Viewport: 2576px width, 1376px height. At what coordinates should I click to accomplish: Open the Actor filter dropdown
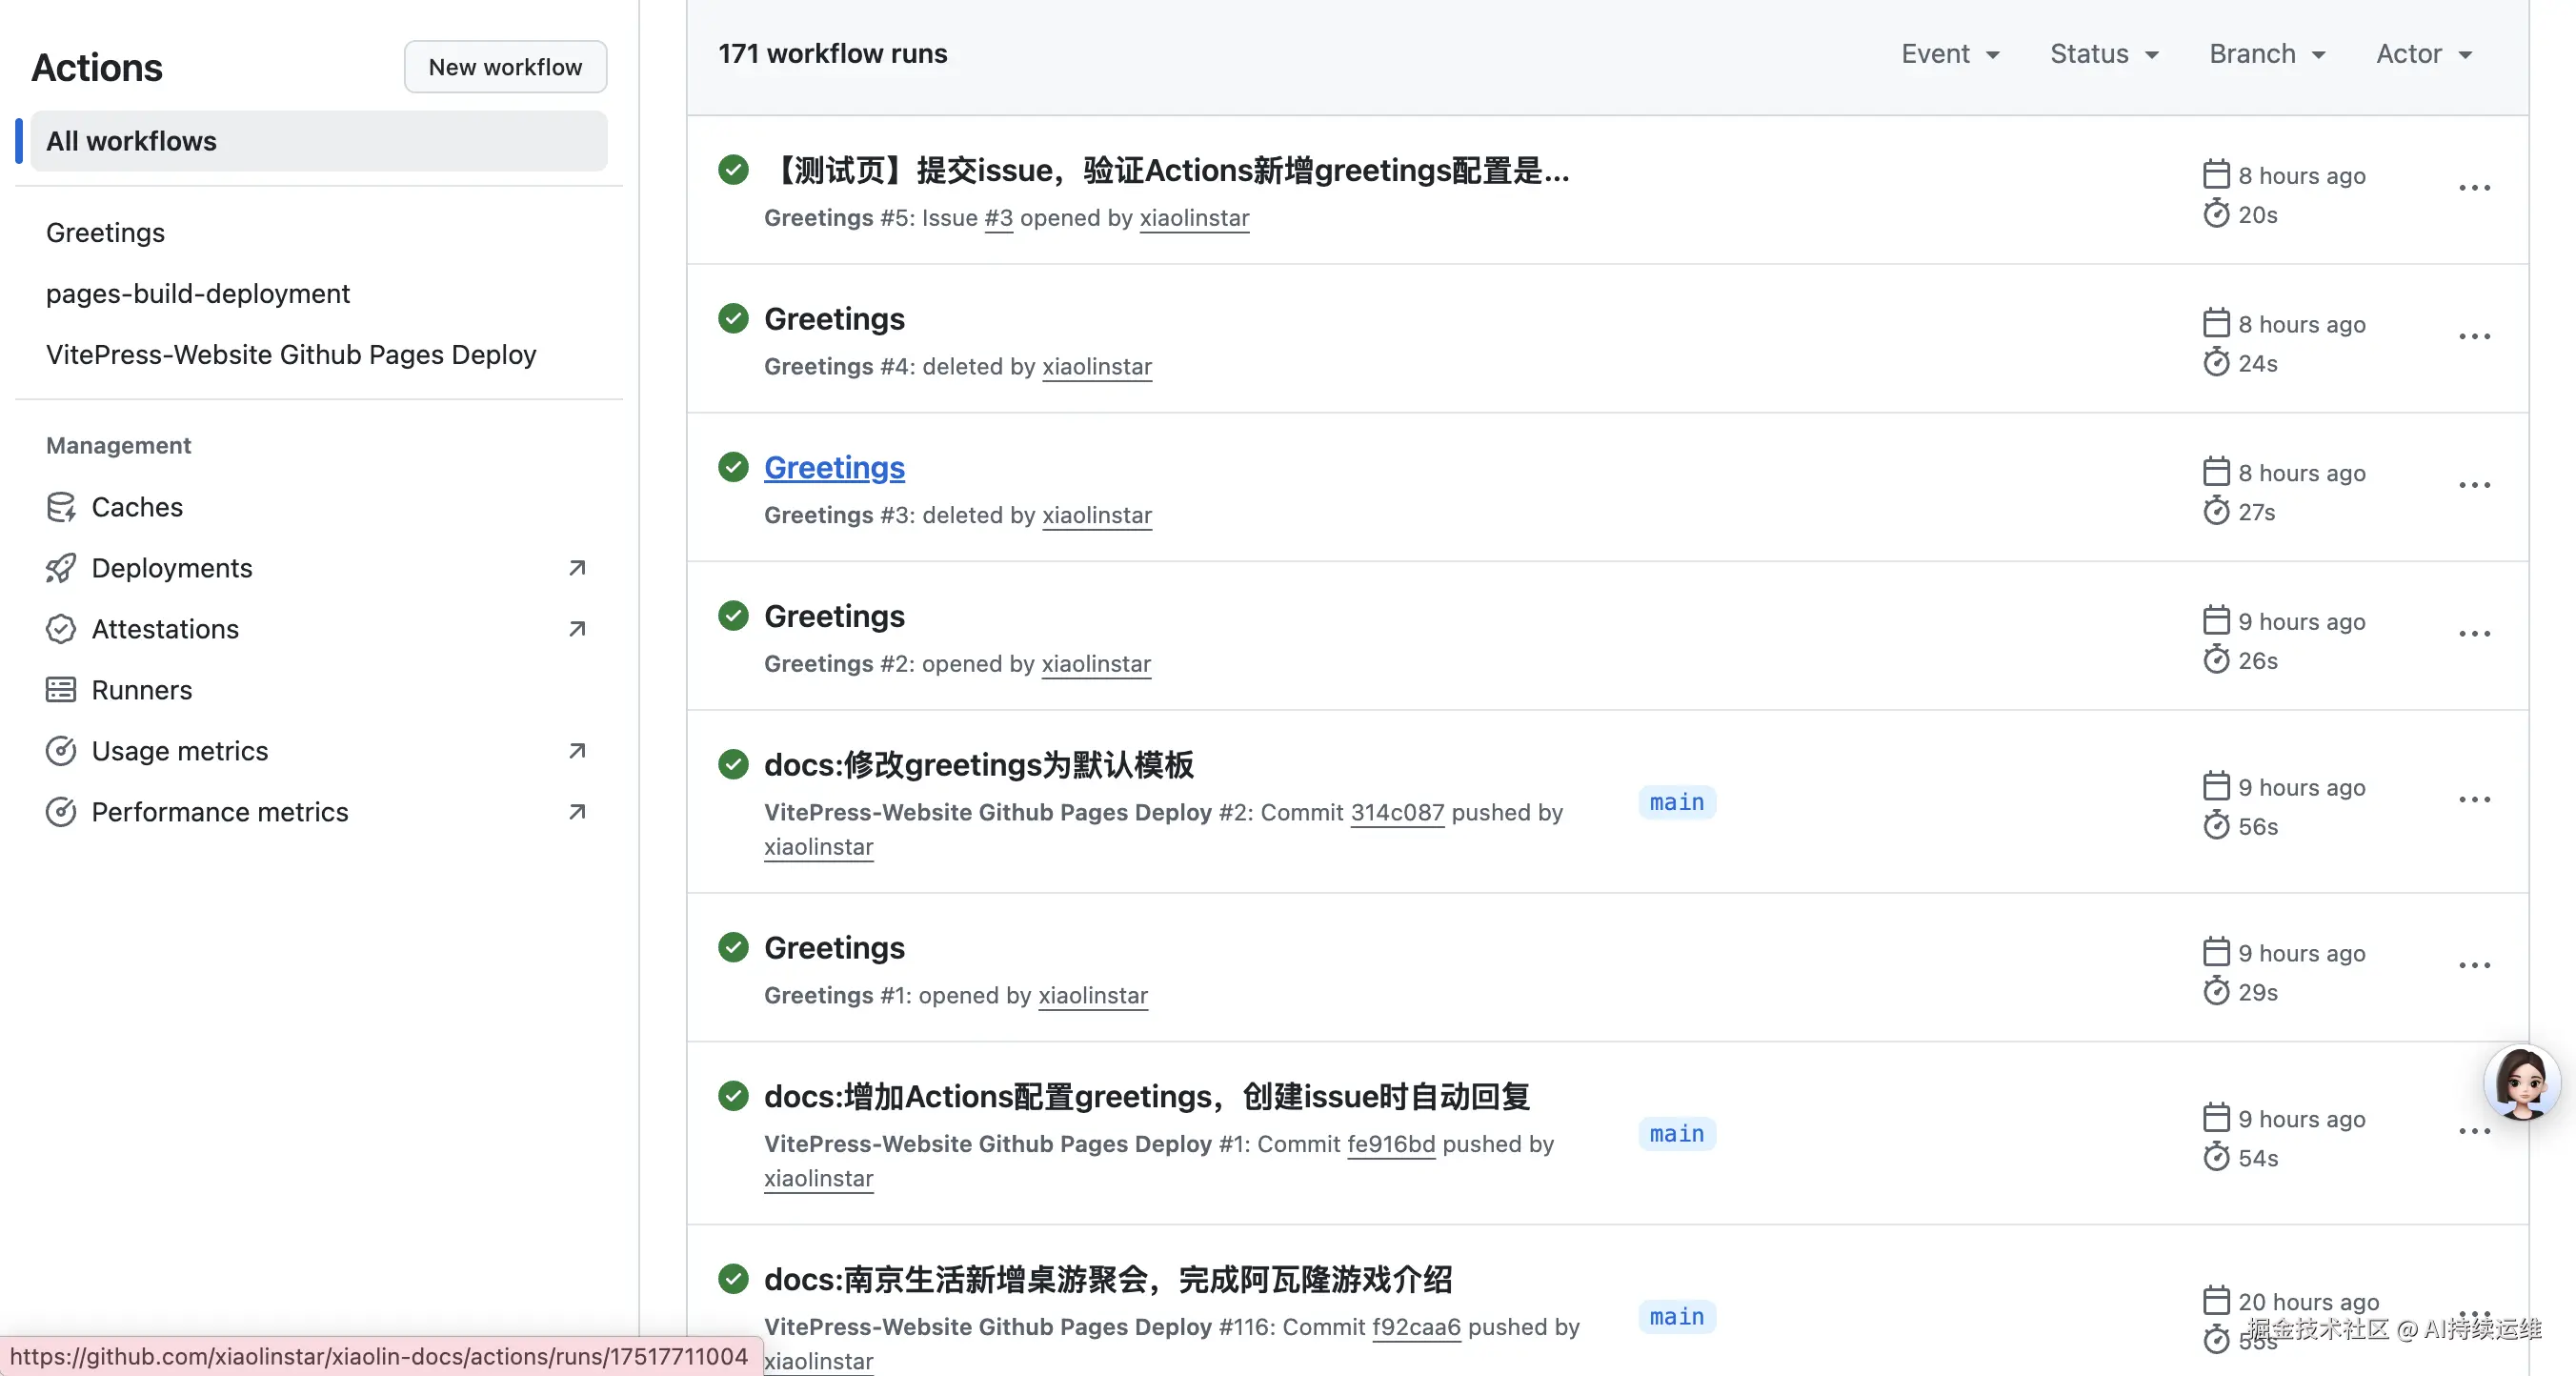[2423, 54]
